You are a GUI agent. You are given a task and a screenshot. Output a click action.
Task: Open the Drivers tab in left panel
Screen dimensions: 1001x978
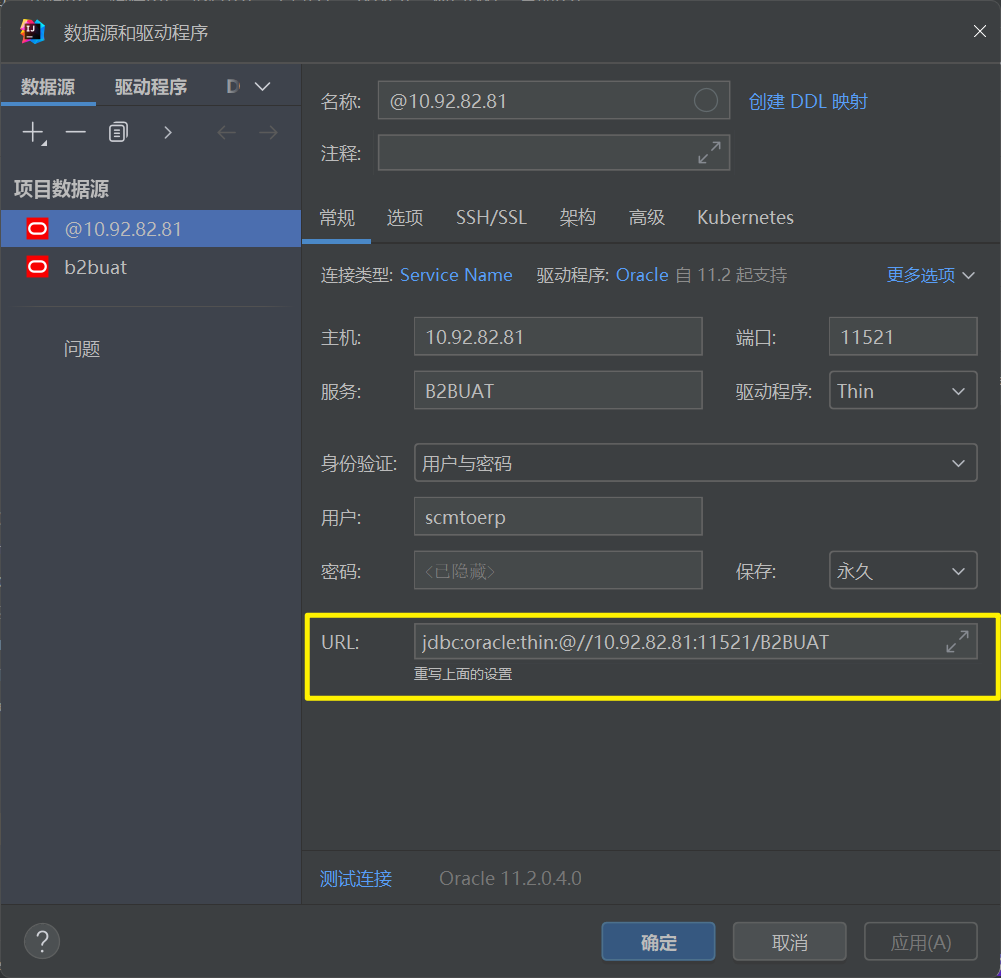coord(150,87)
